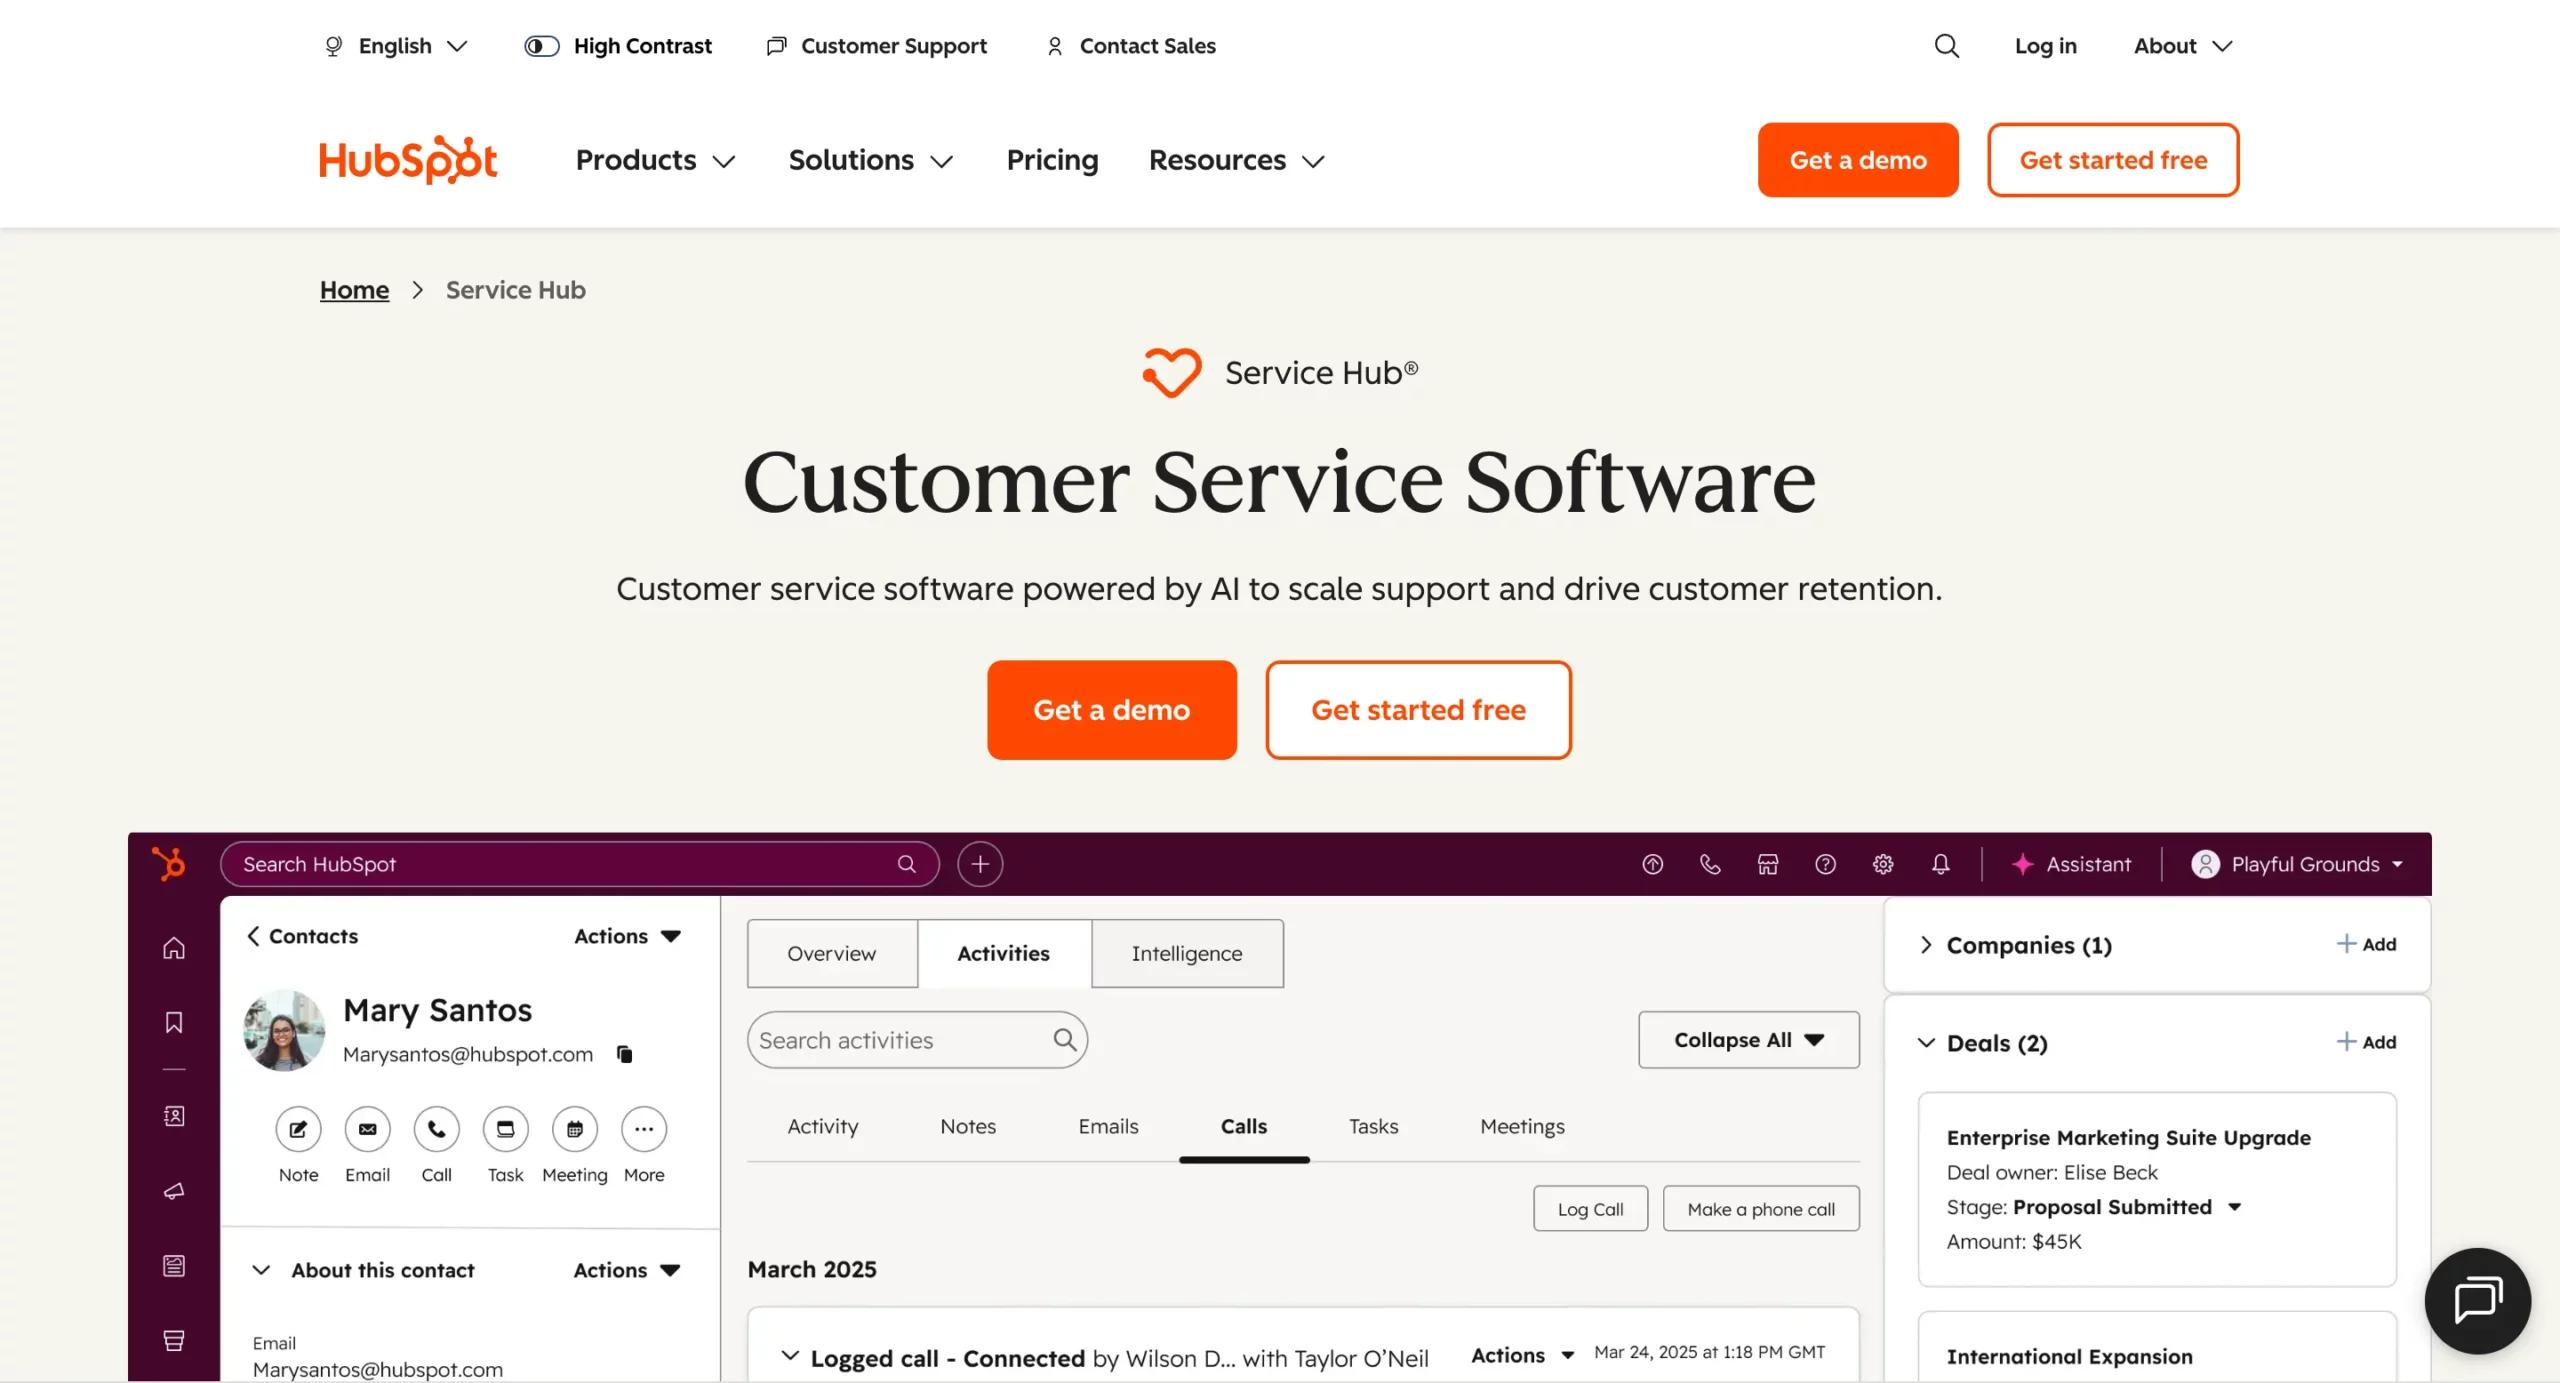Open the English language dropdown
This screenshot has height=1383, width=2560.
396,46
